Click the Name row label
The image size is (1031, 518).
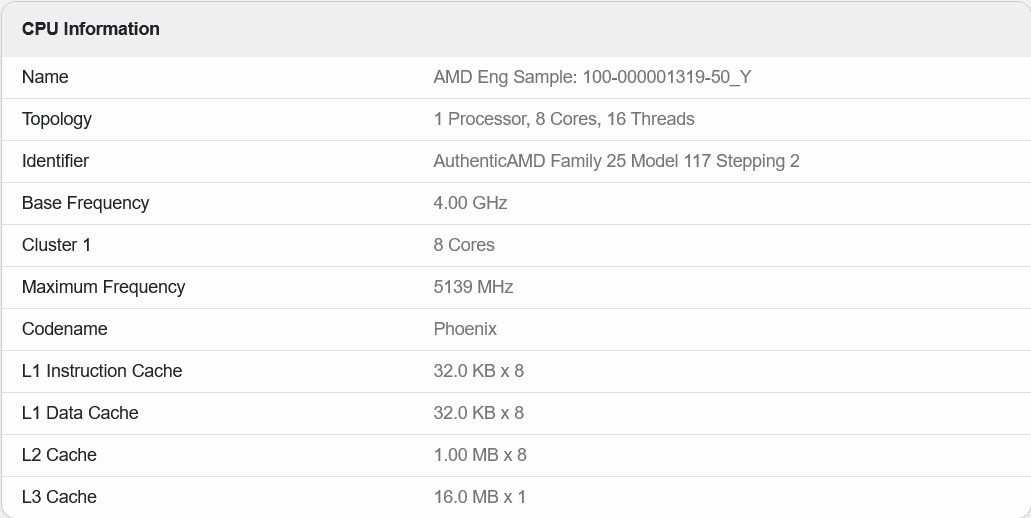(x=45, y=77)
